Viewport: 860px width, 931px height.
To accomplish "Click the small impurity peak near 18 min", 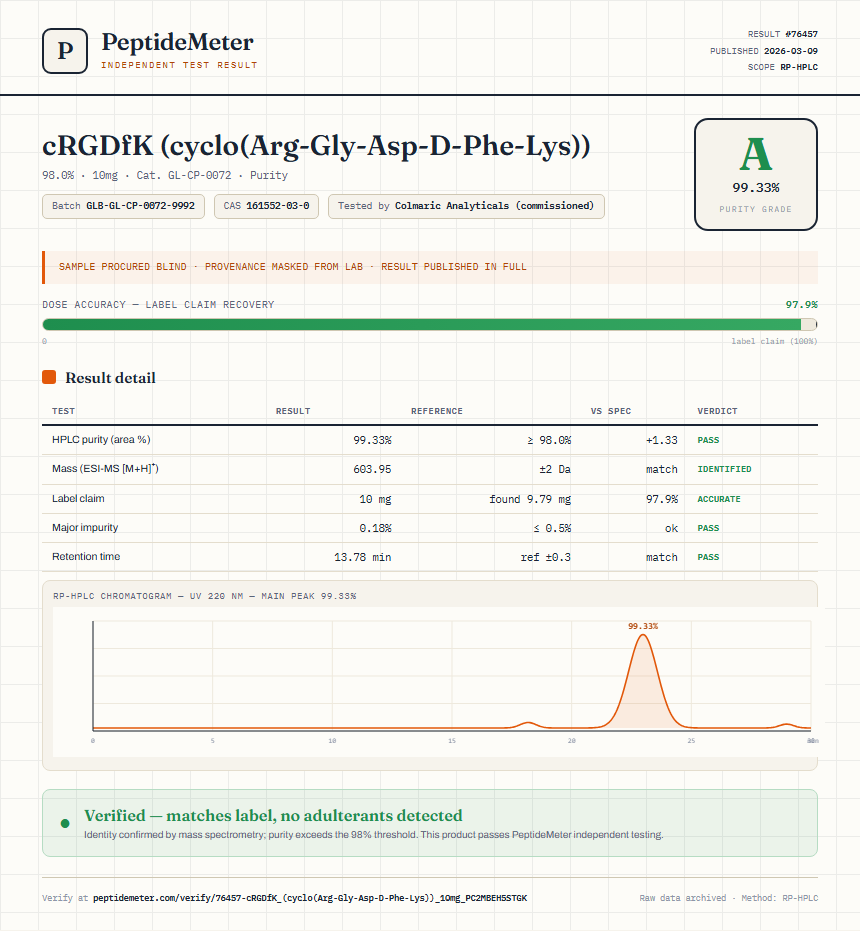I will 527,724.
